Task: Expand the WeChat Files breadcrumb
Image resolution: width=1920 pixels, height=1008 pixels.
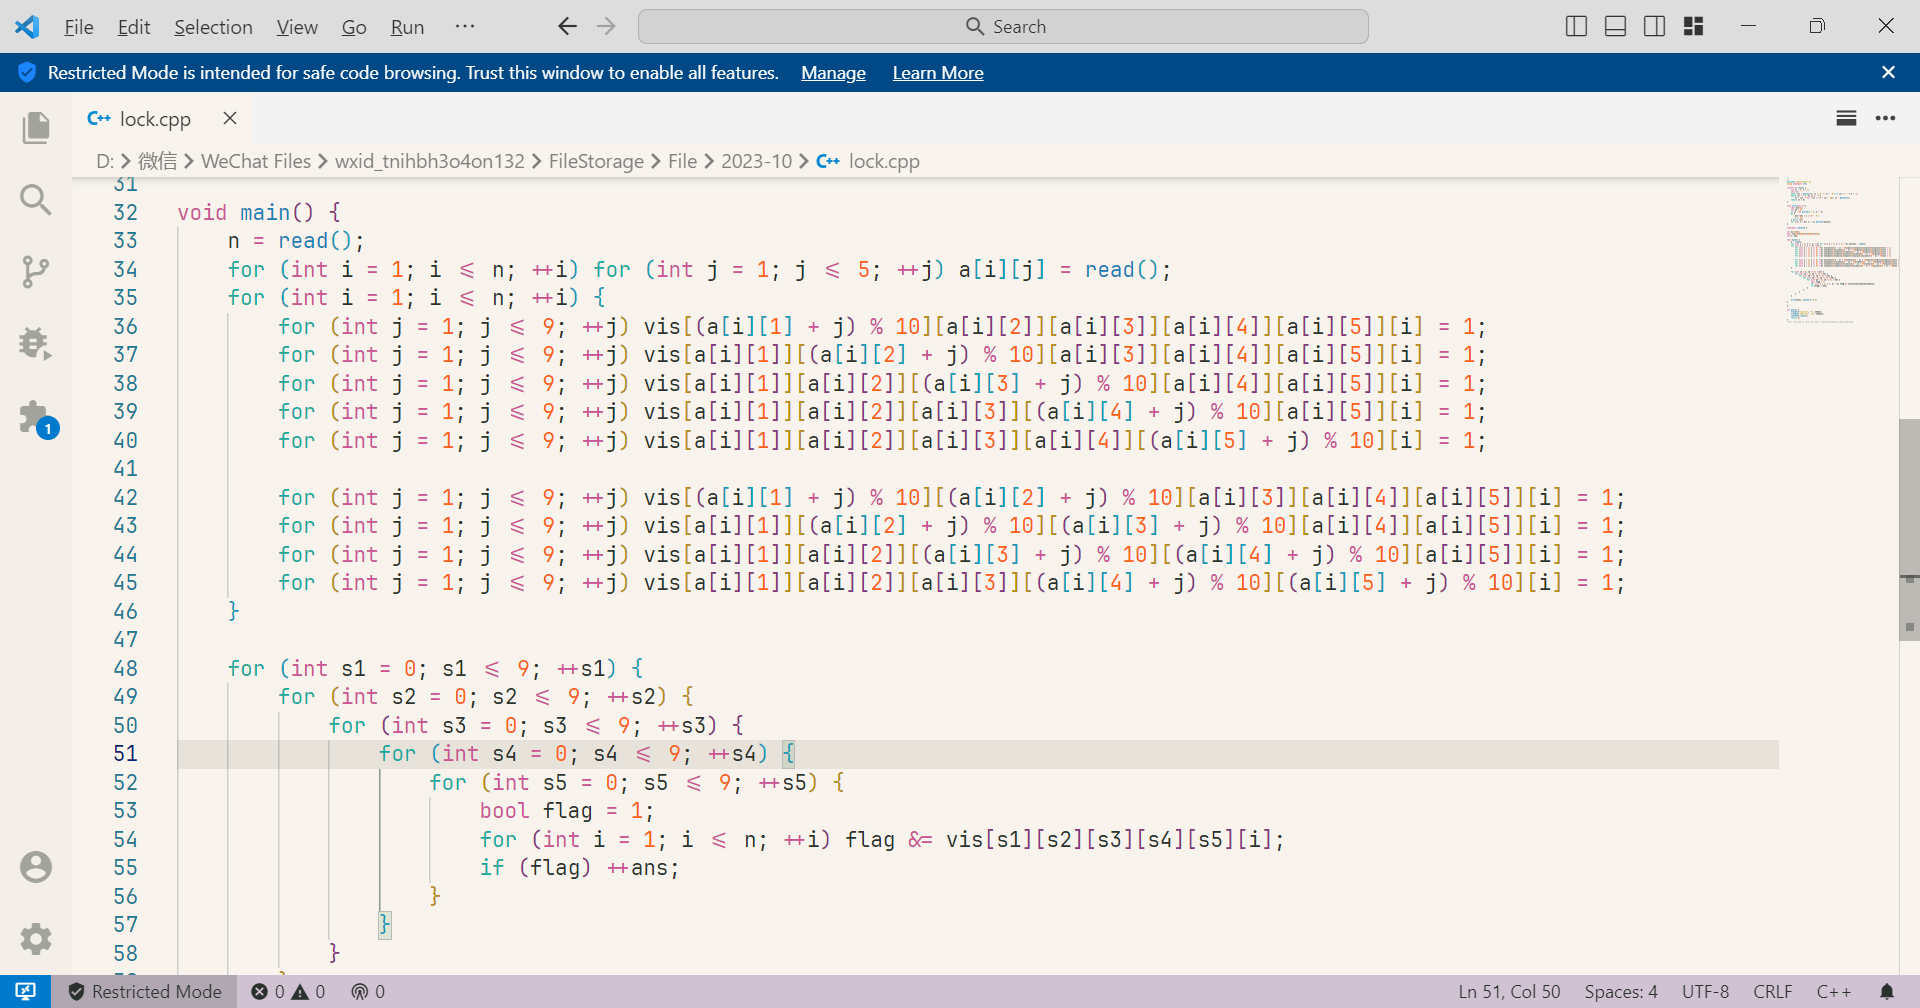Action: pos(256,161)
